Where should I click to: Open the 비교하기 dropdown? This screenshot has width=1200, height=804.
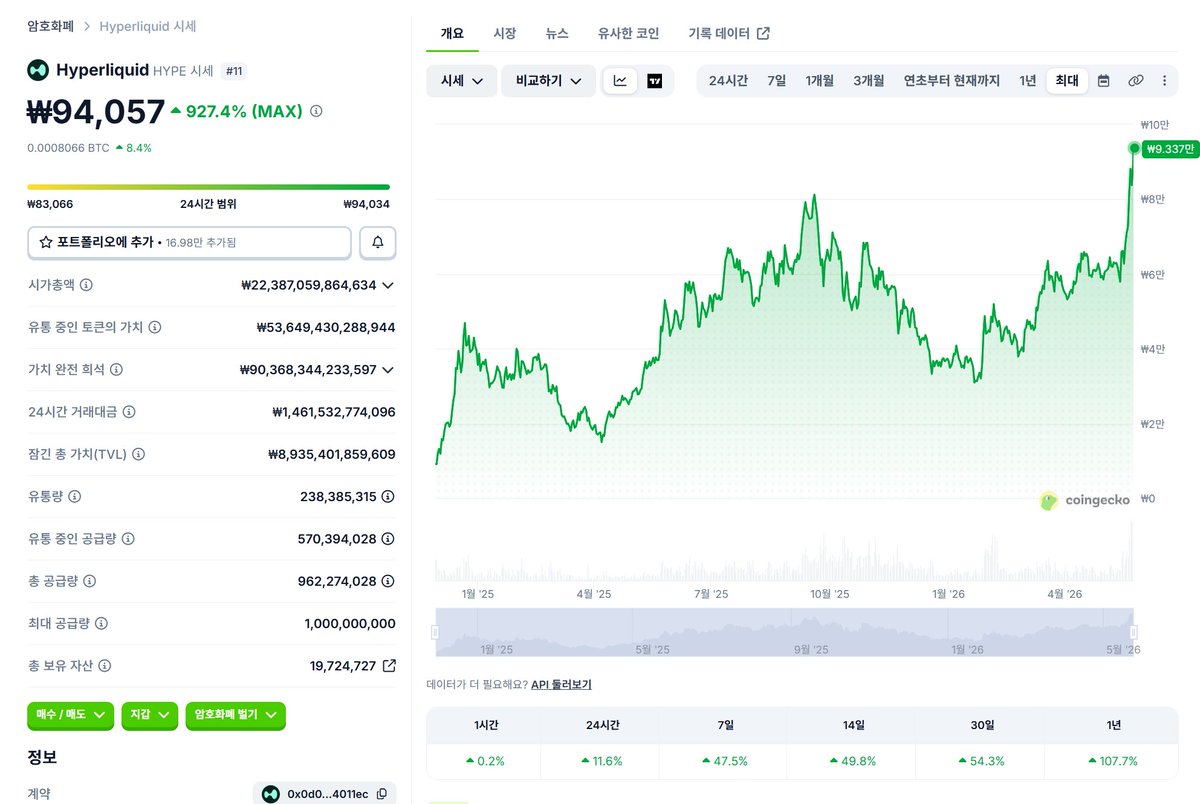(549, 81)
